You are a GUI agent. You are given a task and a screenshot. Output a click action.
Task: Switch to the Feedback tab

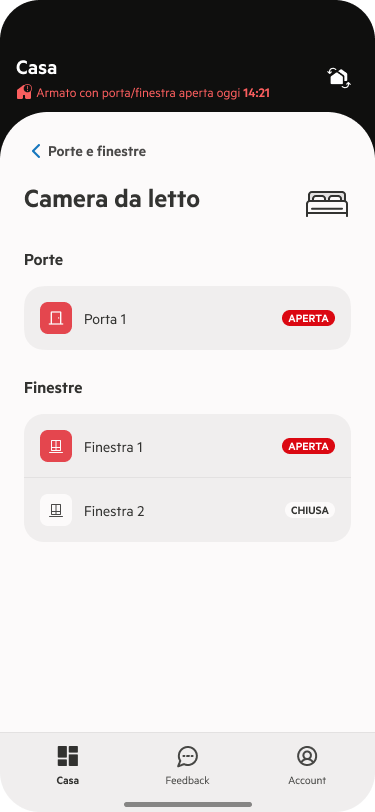tap(188, 765)
